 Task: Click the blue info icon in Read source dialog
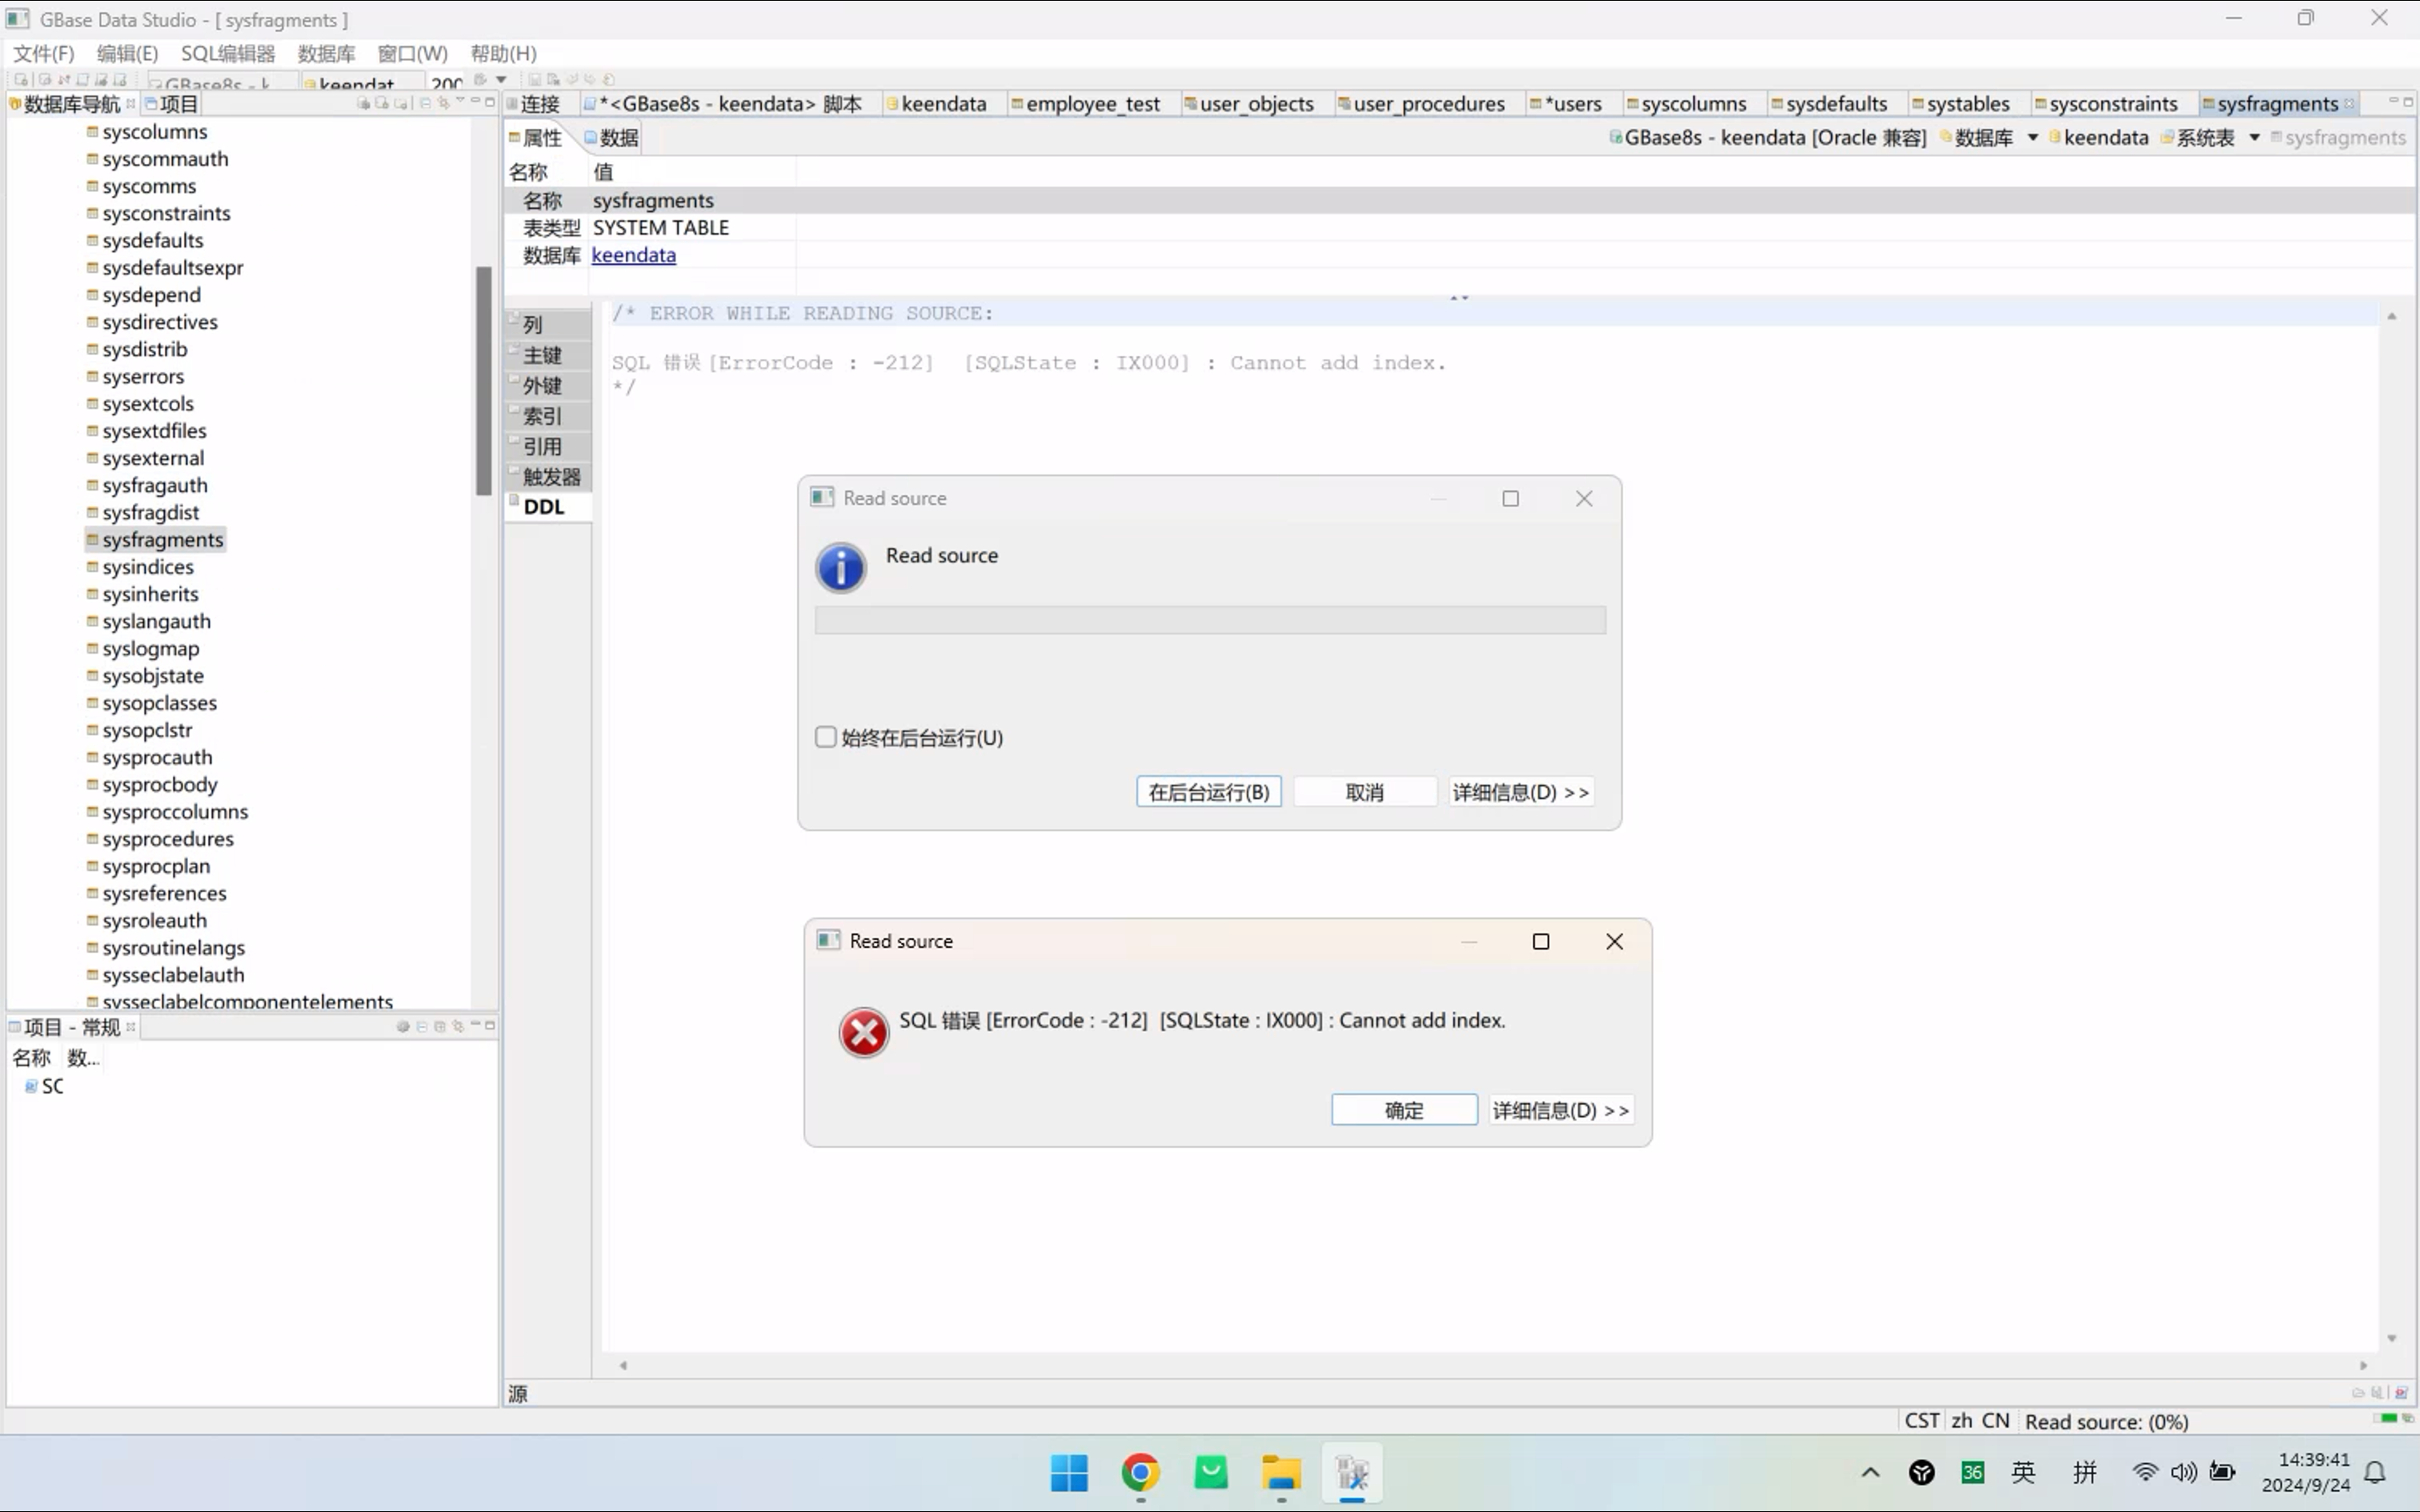[841, 568]
